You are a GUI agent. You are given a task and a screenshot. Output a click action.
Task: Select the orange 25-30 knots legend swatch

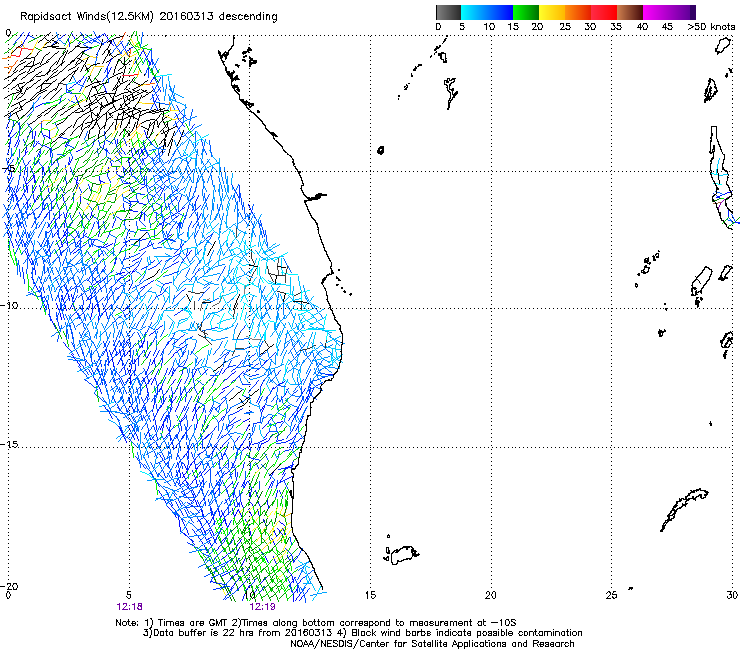[x=578, y=12]
